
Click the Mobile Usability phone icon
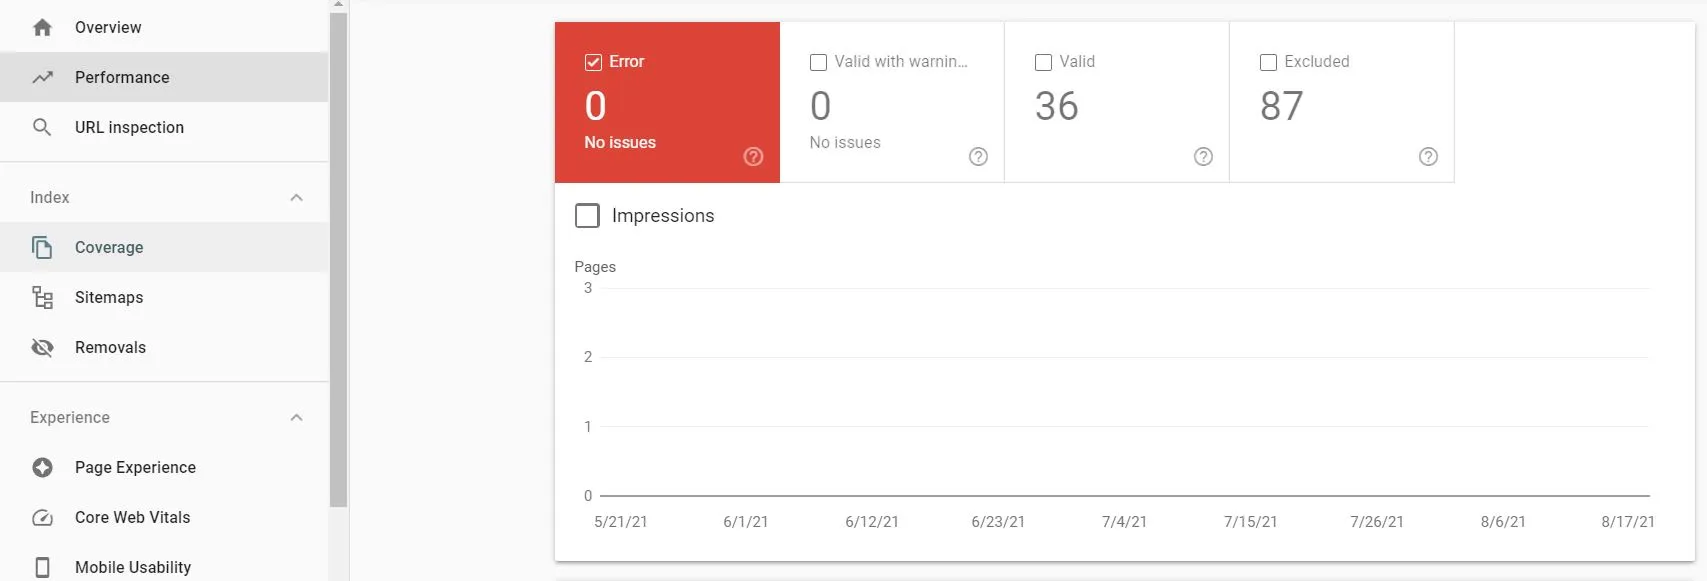point(42,567)
